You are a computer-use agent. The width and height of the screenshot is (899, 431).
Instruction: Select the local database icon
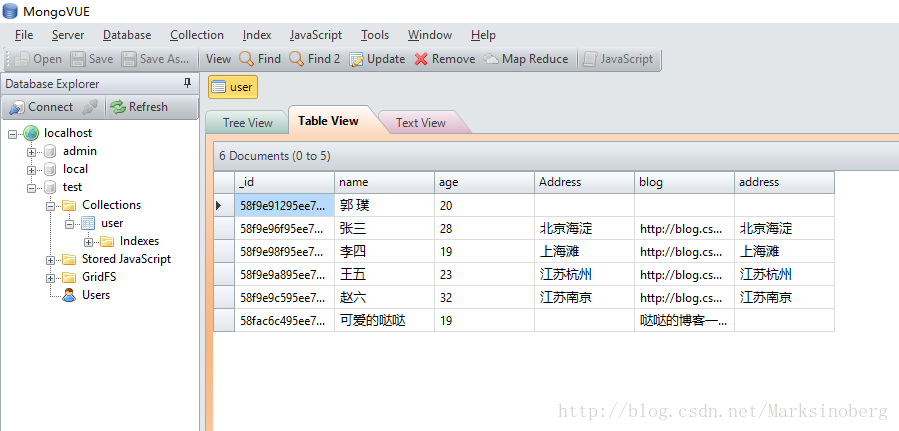(x=50, y=169)
